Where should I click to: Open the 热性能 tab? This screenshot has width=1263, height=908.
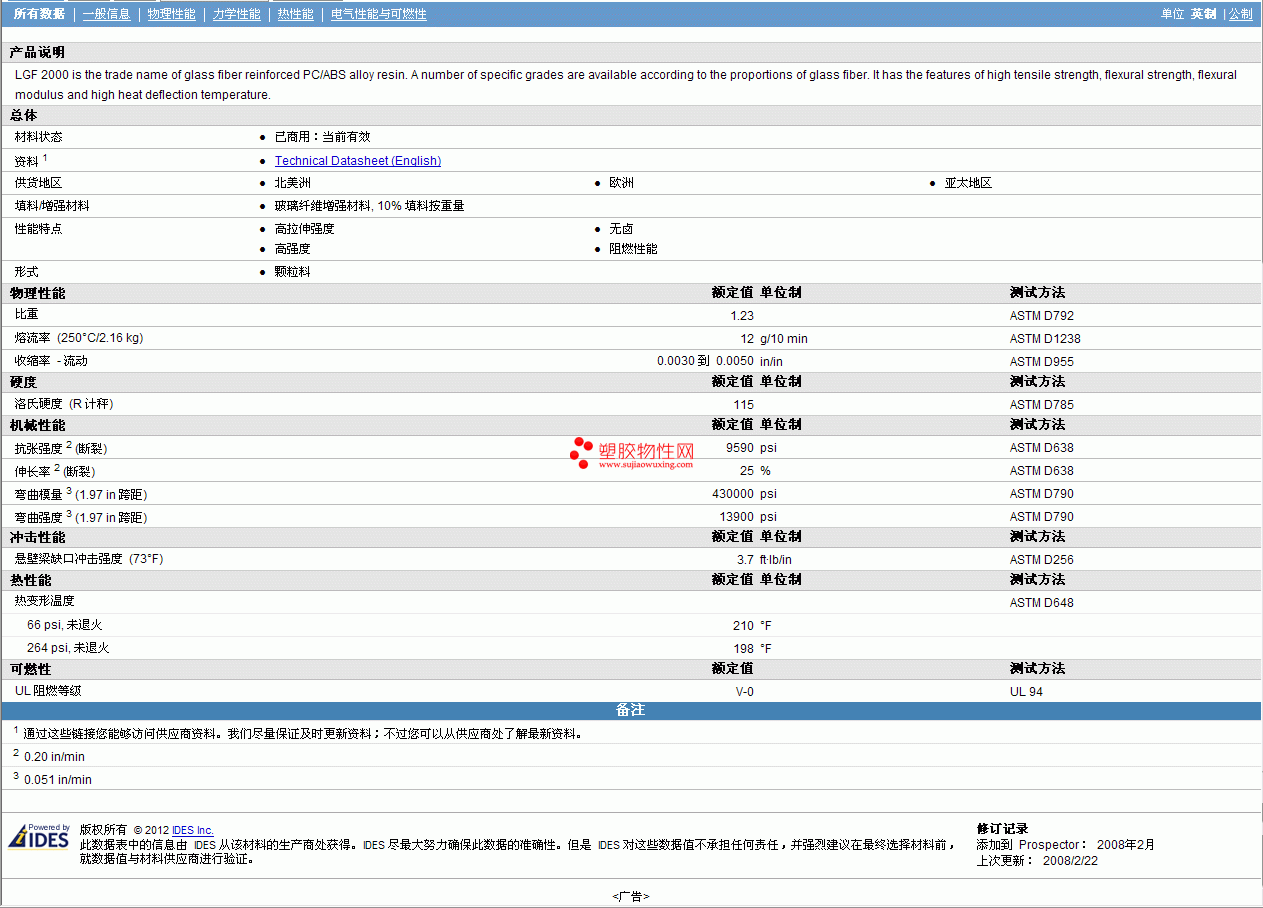coord(295,14)
